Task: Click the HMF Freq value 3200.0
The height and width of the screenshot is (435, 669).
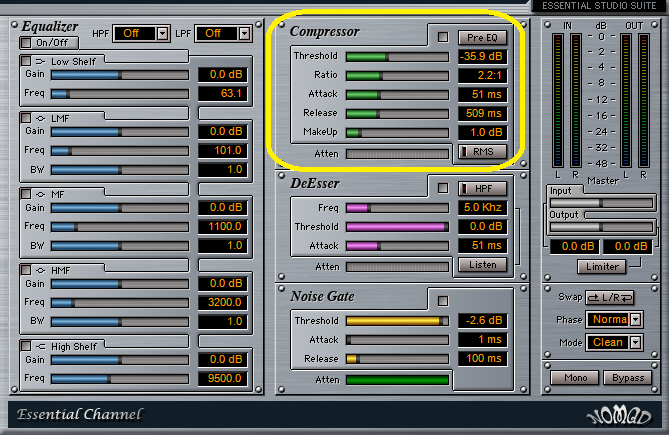Action: pyautogui.click(x=223, y=302)
